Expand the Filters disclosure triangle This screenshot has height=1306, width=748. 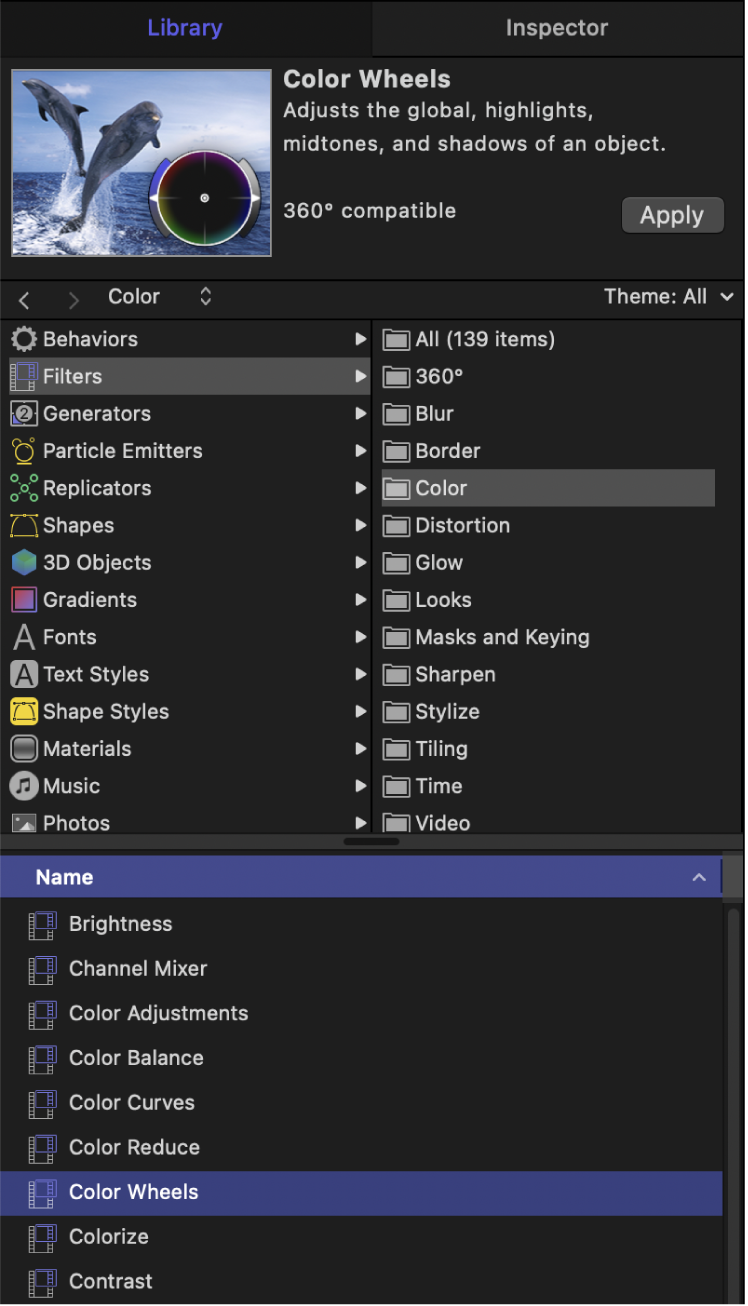tap(361, 376)
